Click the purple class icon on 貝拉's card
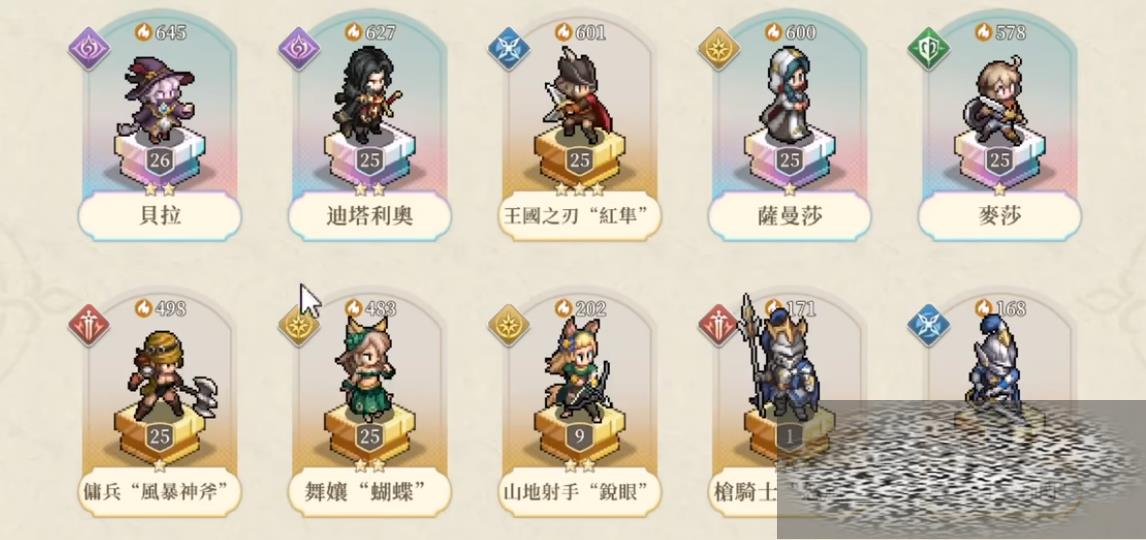This screenshot has height=540, width=1146. (89, 49)
